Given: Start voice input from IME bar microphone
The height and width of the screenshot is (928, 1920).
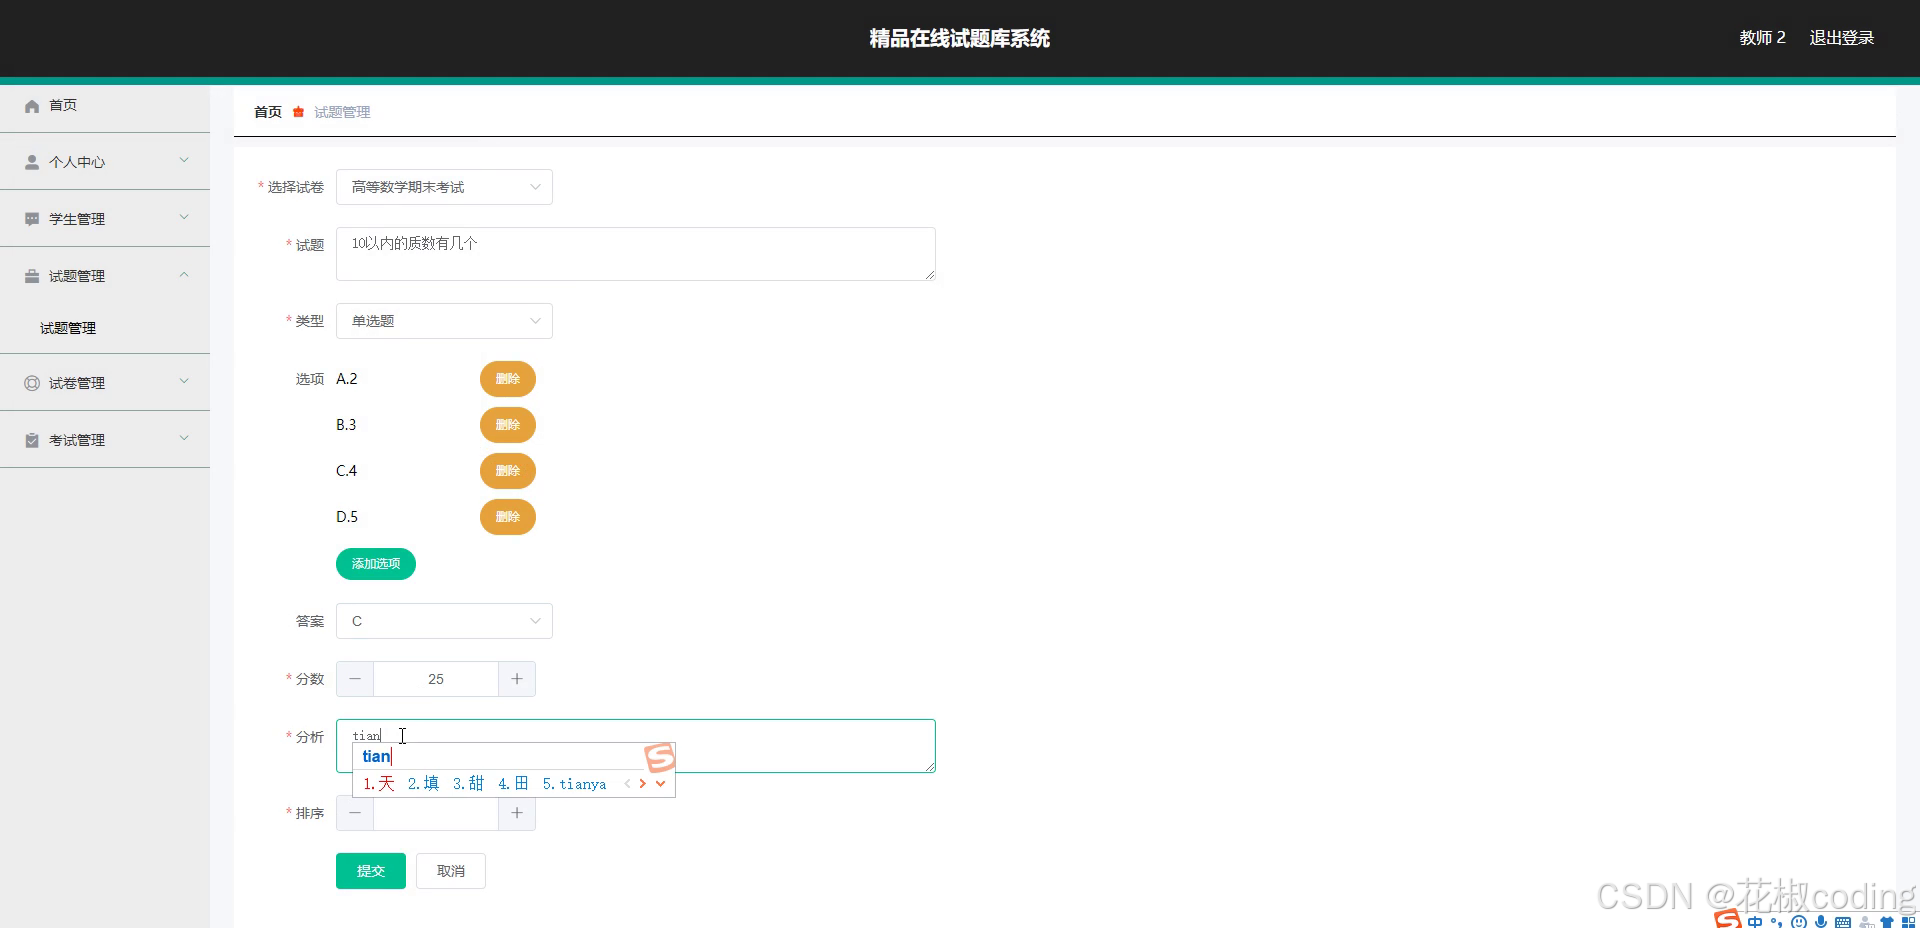Looking at the screenshot, I should click(1821, 922).
